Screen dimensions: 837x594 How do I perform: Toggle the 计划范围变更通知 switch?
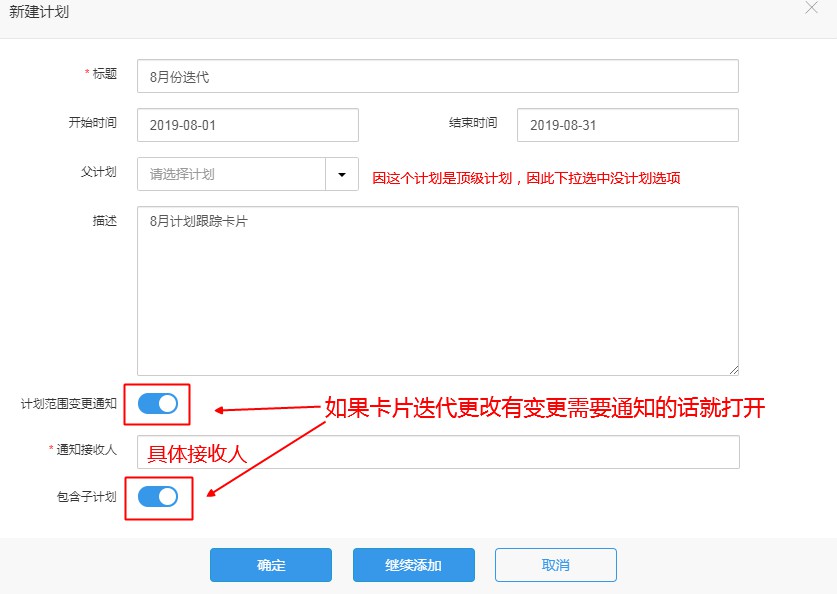point(158,404)
